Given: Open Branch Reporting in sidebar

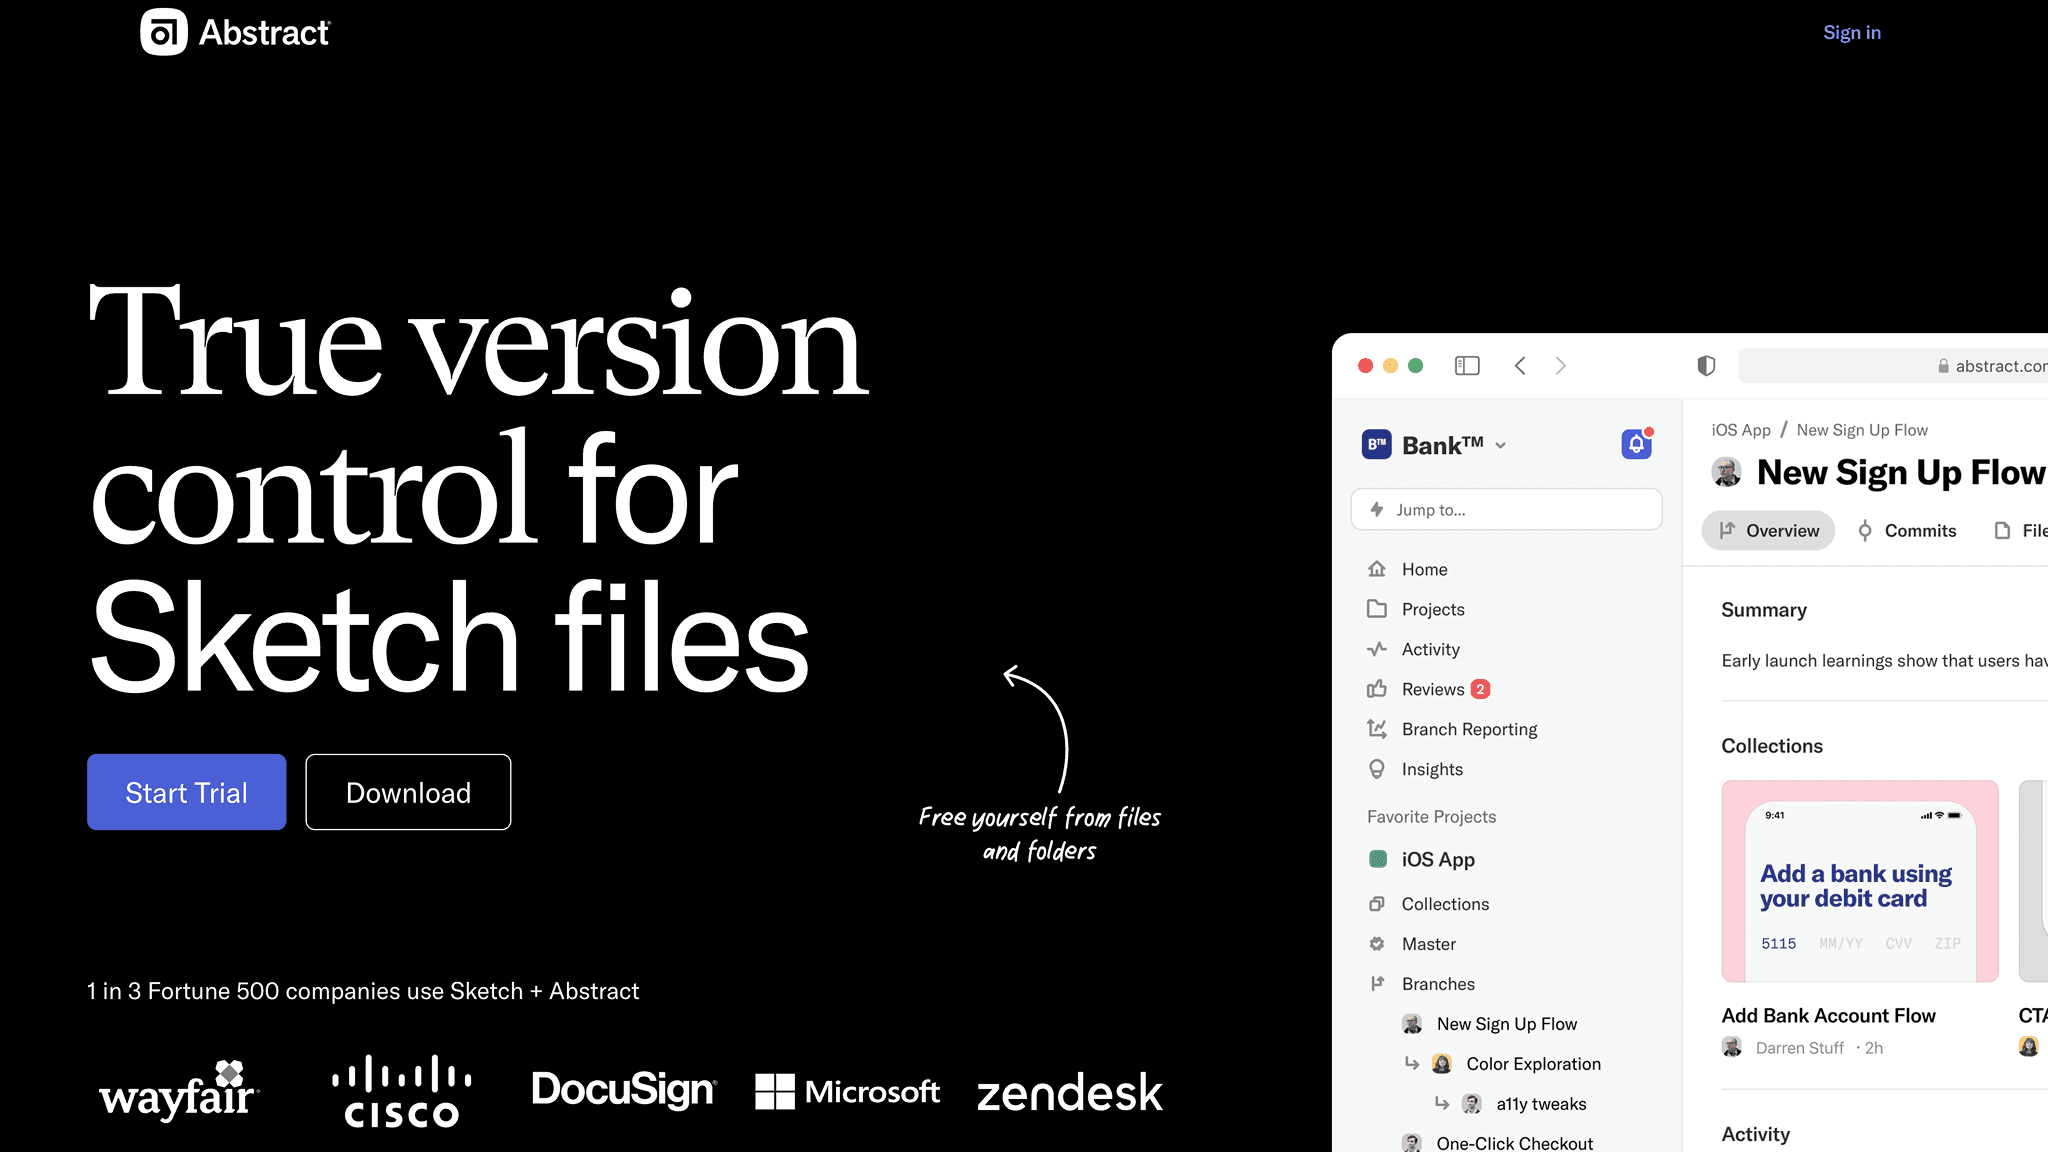Looking at the screenshot, I should [1469, 729].
